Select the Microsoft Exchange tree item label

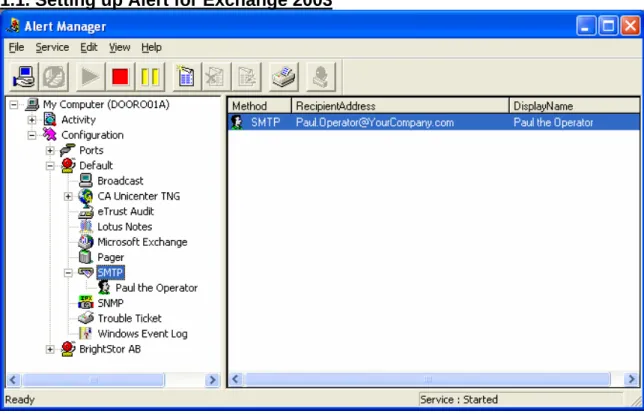[142, 242]
